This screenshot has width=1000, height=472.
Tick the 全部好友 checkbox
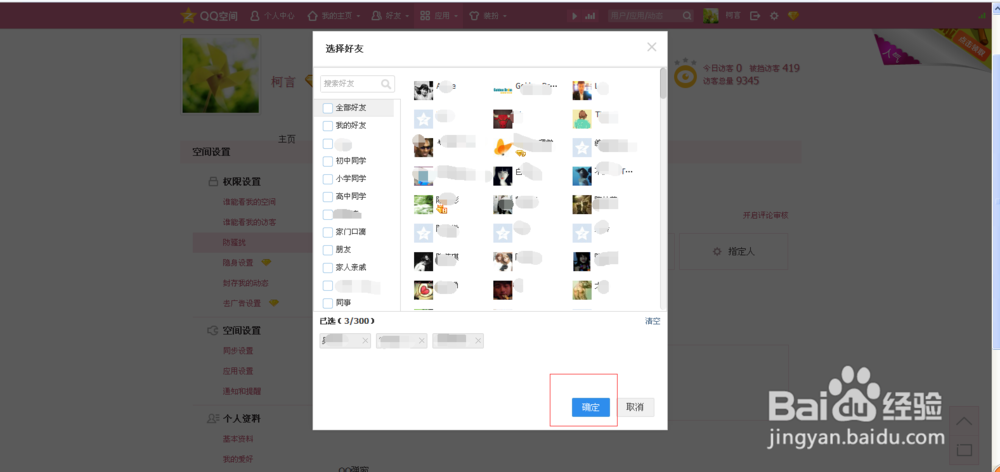pos(328,108)
